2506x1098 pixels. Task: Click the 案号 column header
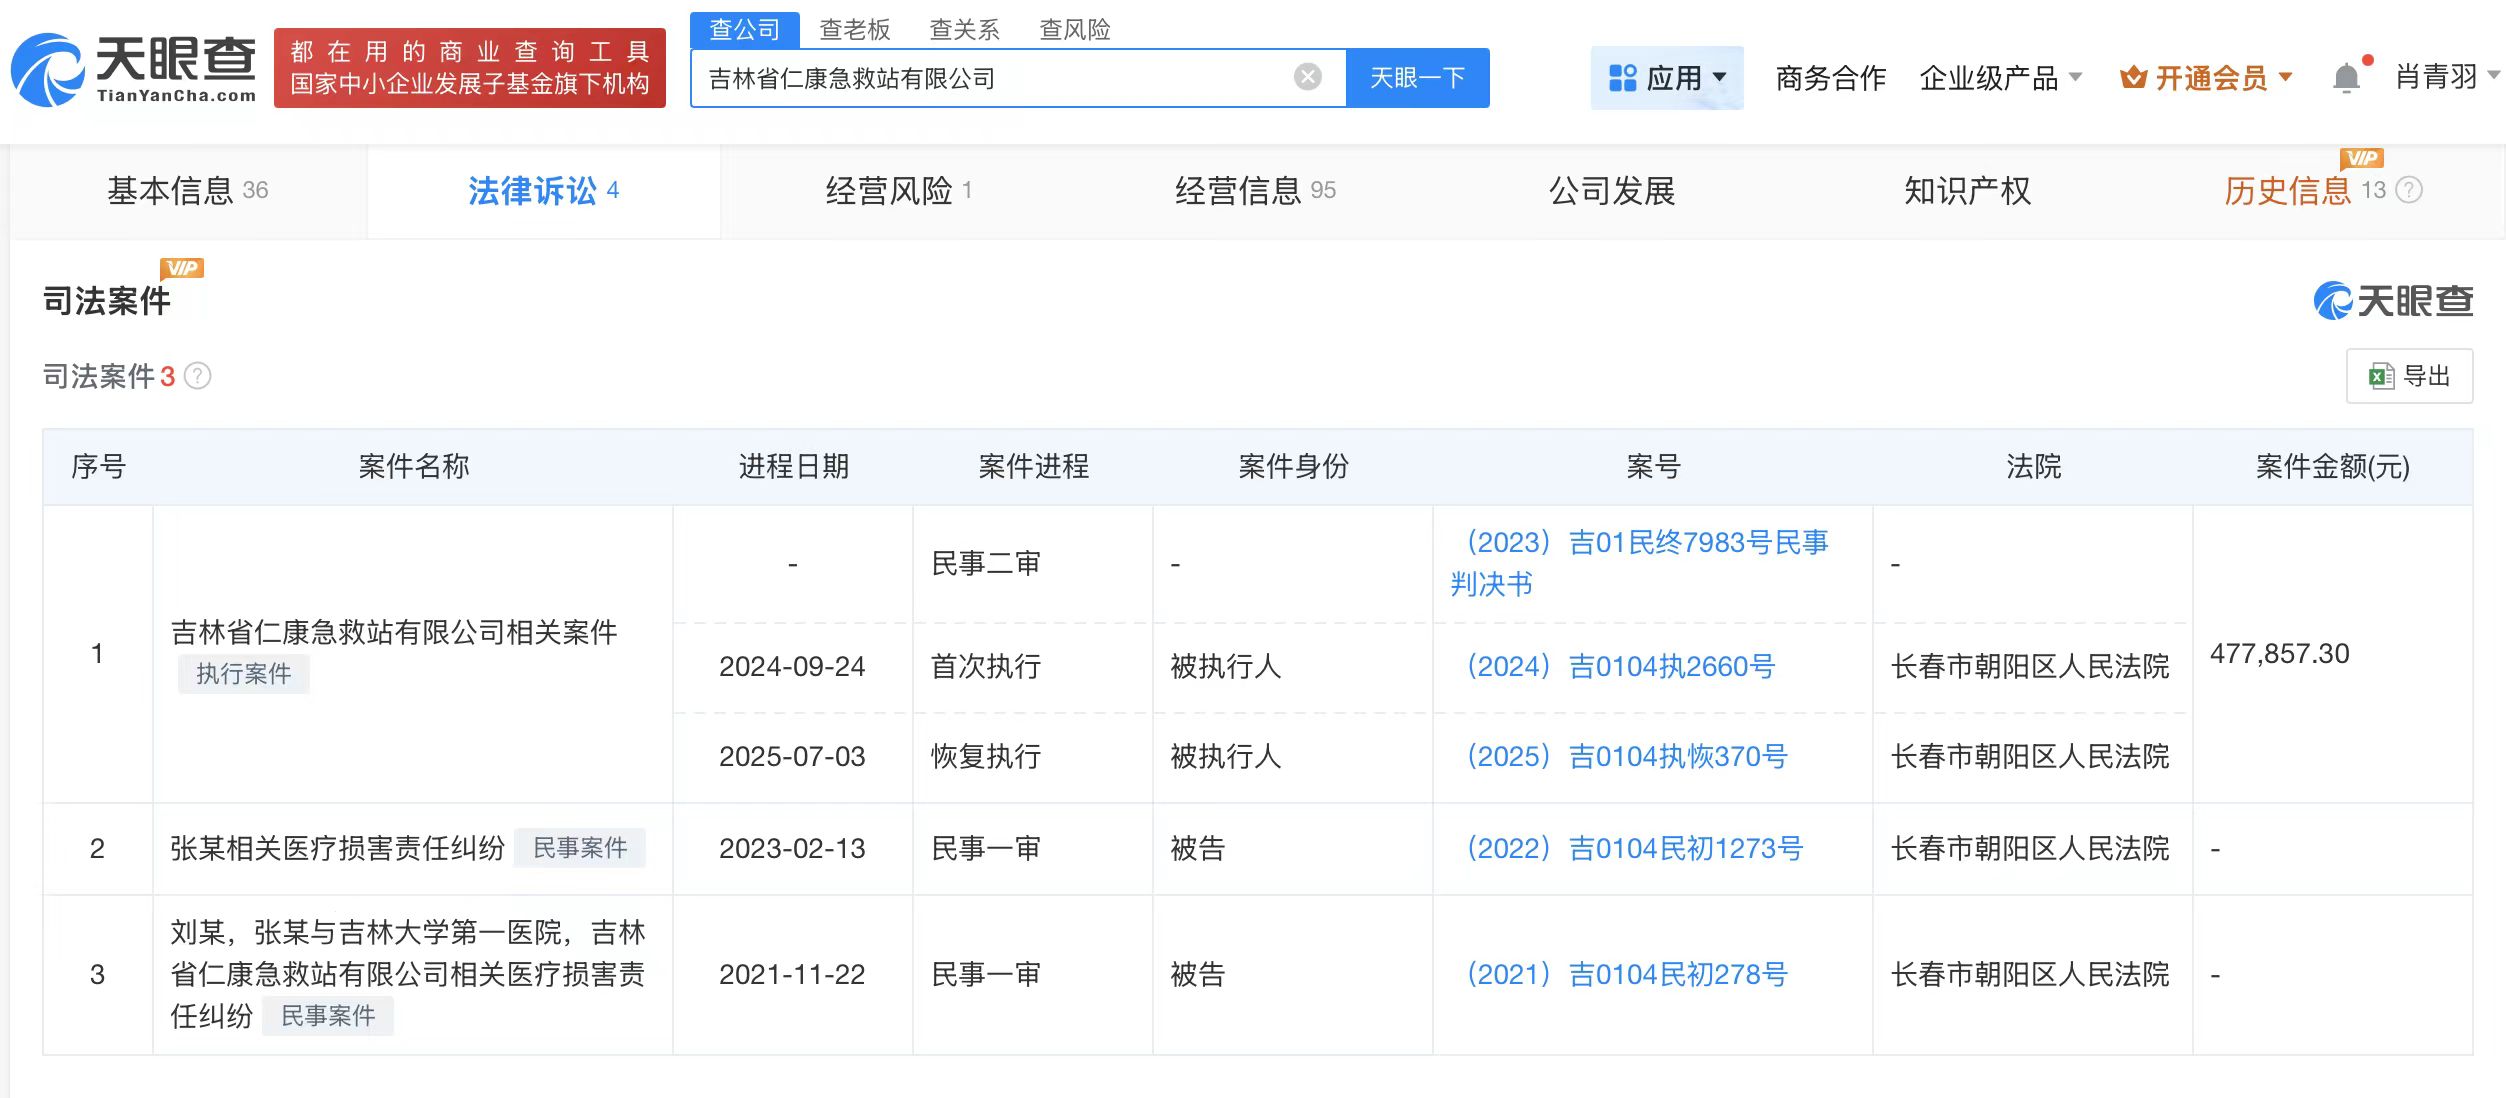tap(1653, 466)
